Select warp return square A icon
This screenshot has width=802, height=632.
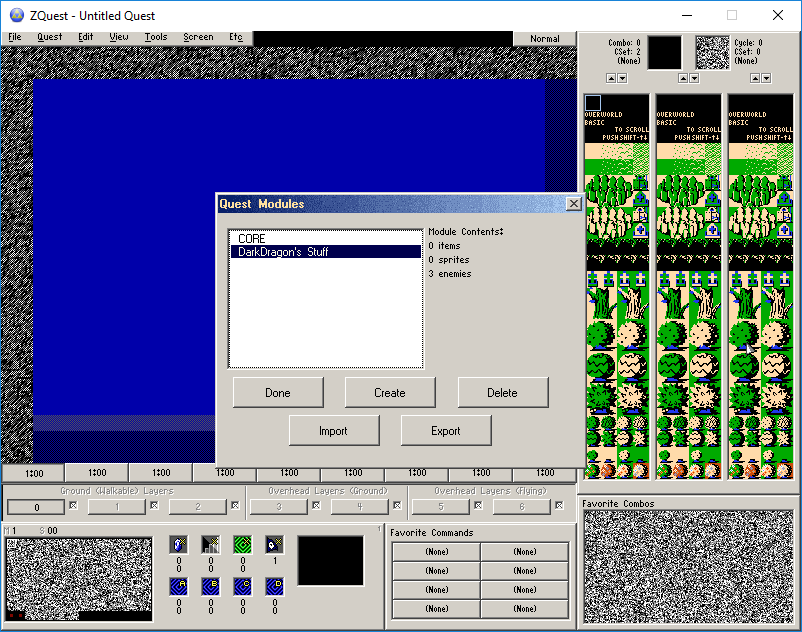pyautogui.click(x=179, y=586)
